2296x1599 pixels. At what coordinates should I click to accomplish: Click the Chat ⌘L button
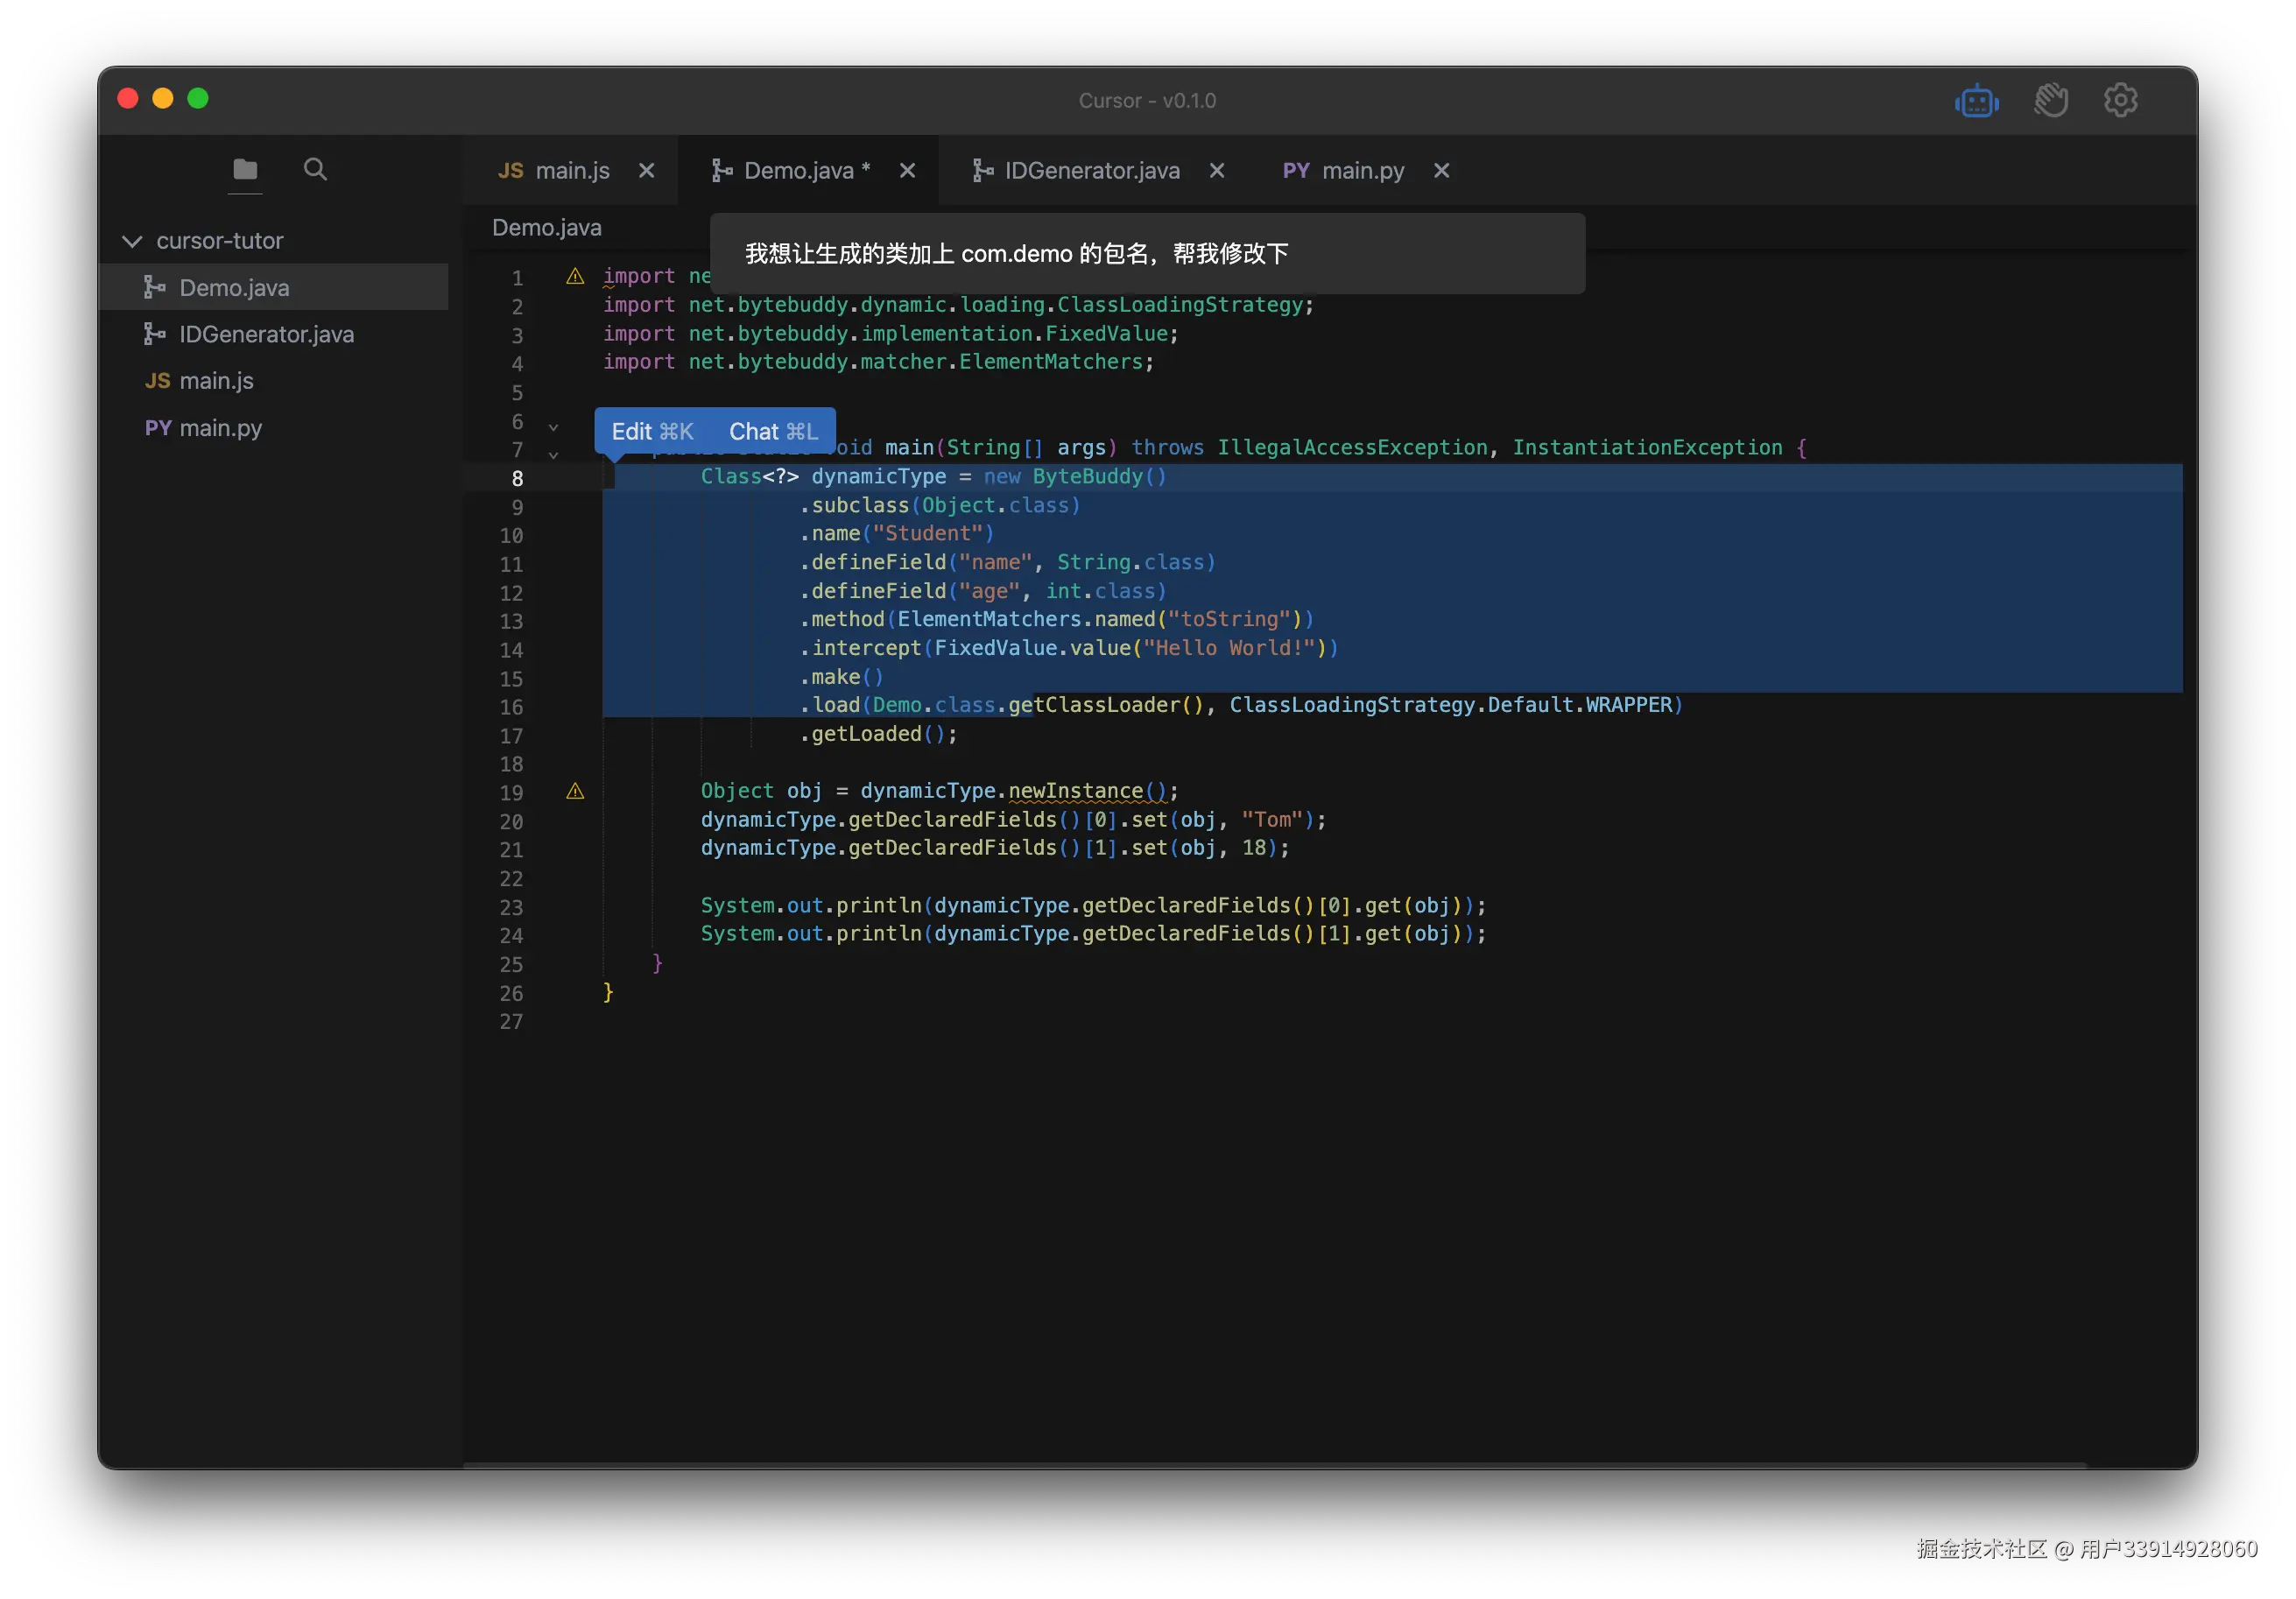773,431
